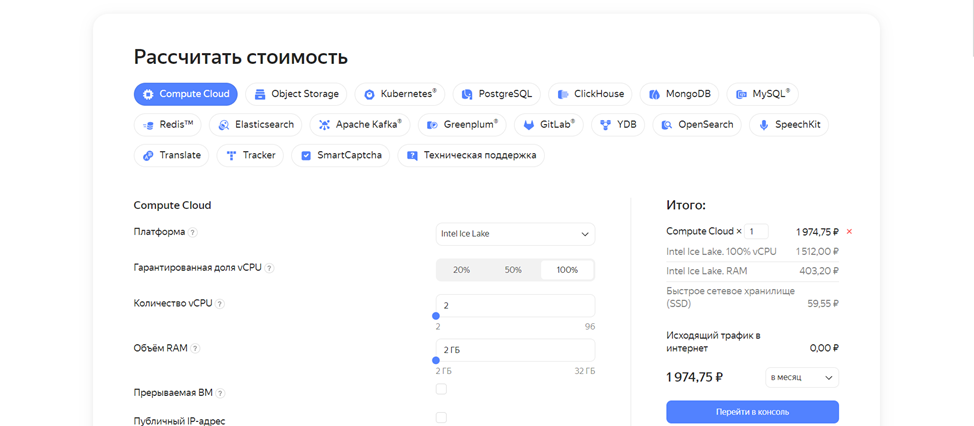Switch to the PostgreSQL service tab
This screenshot has height=426, width=974.
[497, 94]
